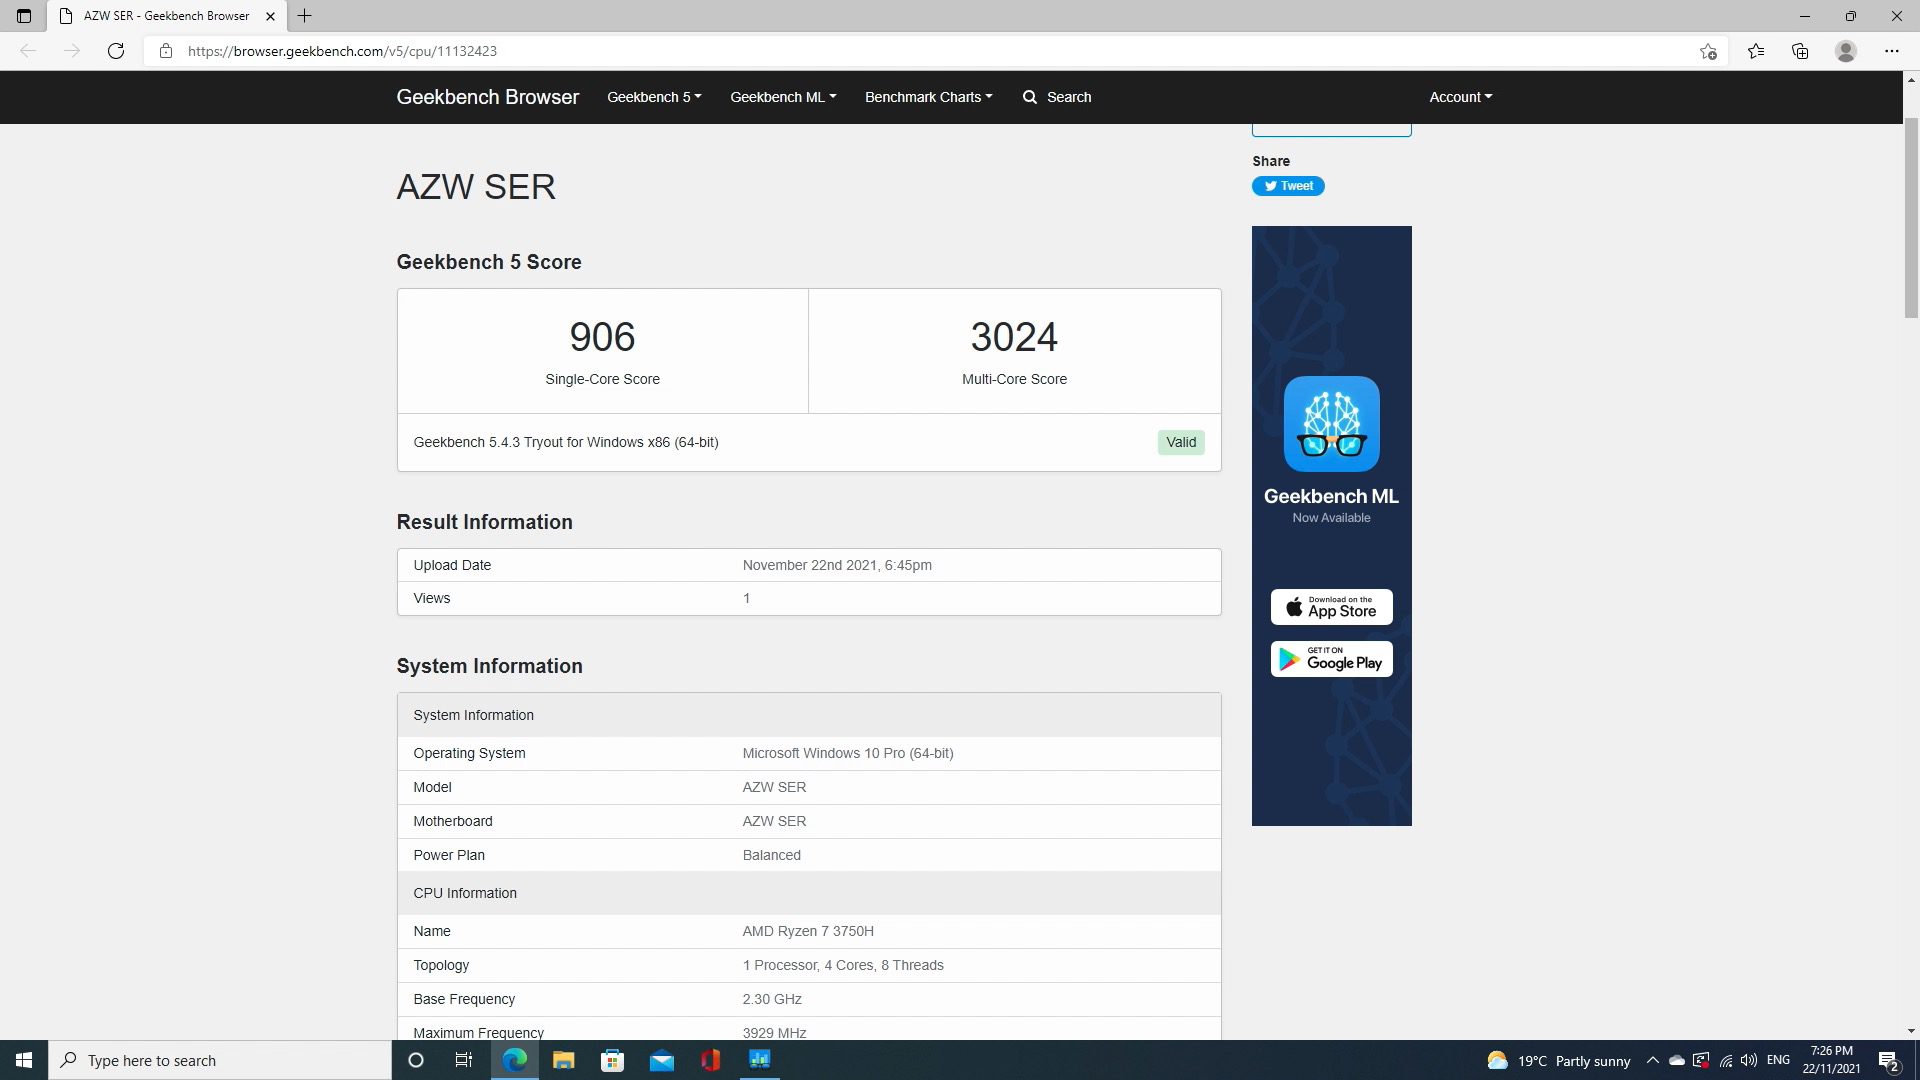This screenshot has width=1920, height=1080.
Task: Open Microsoft Store from the taskbar
Action: (612, 1060)
